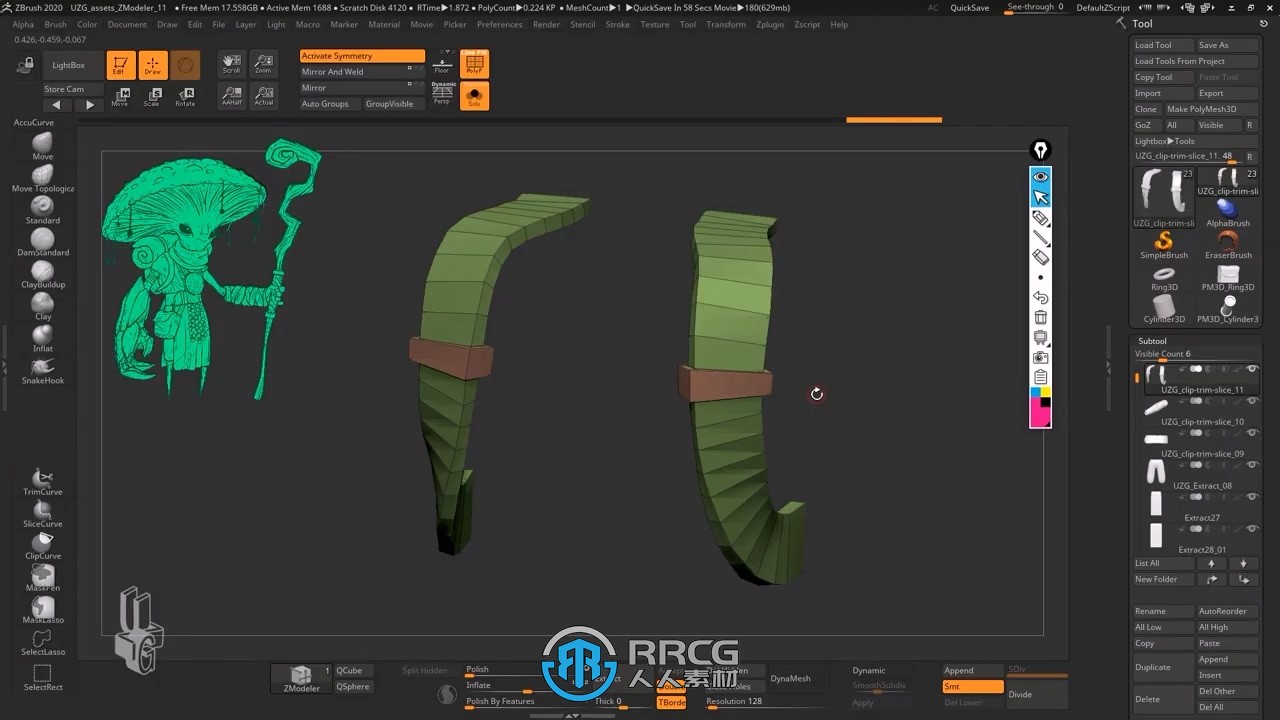Toggle Solo mode
The width and height of the screenshot is (1280, 720).
tap(474, 96)
